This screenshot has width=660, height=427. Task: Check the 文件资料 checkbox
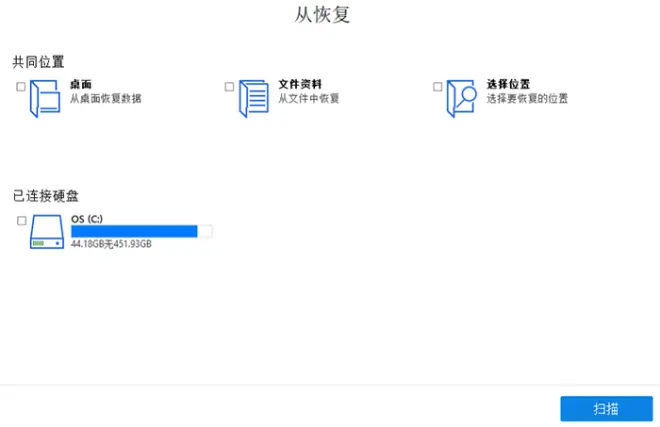[229, 87]
